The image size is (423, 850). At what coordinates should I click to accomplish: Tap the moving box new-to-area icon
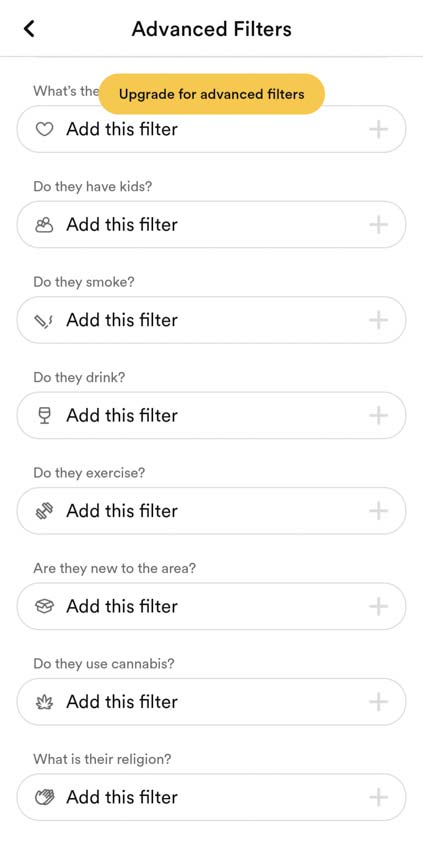tap(44, 607)
